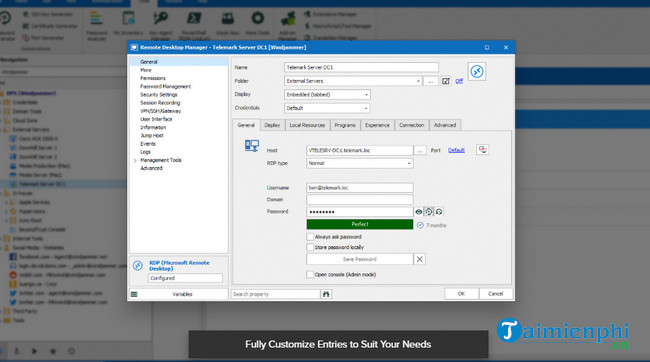Enable Open console (Admin mode) checkbox
The width and height of the screenshot is (650, 362).
pos(310,275)
